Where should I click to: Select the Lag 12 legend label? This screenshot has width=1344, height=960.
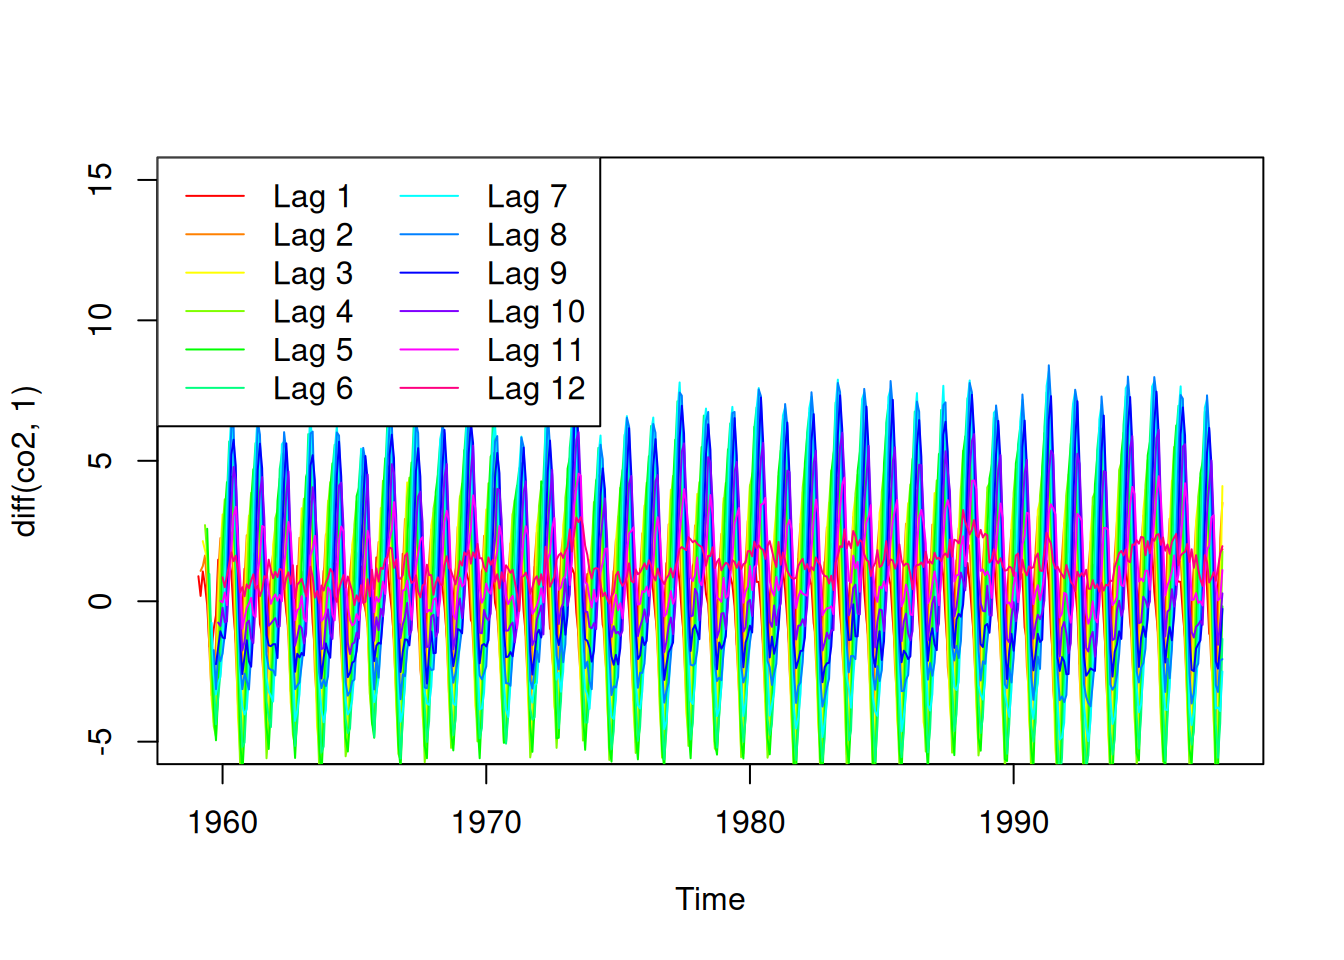tap(536, 389)
